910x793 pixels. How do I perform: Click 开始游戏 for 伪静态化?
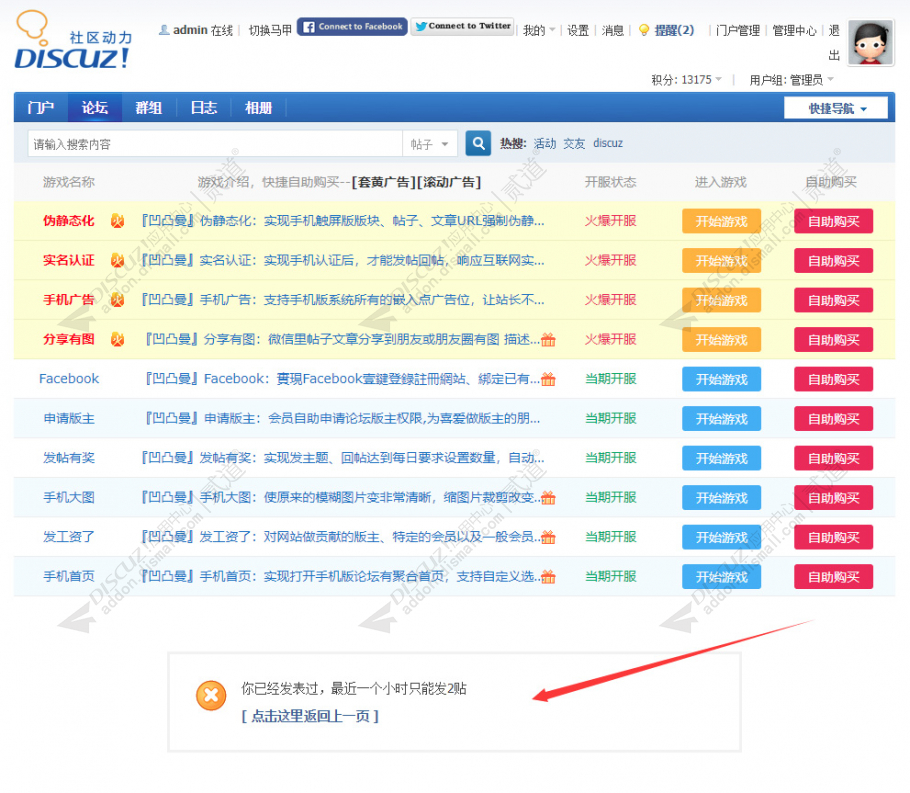point(721,221)
